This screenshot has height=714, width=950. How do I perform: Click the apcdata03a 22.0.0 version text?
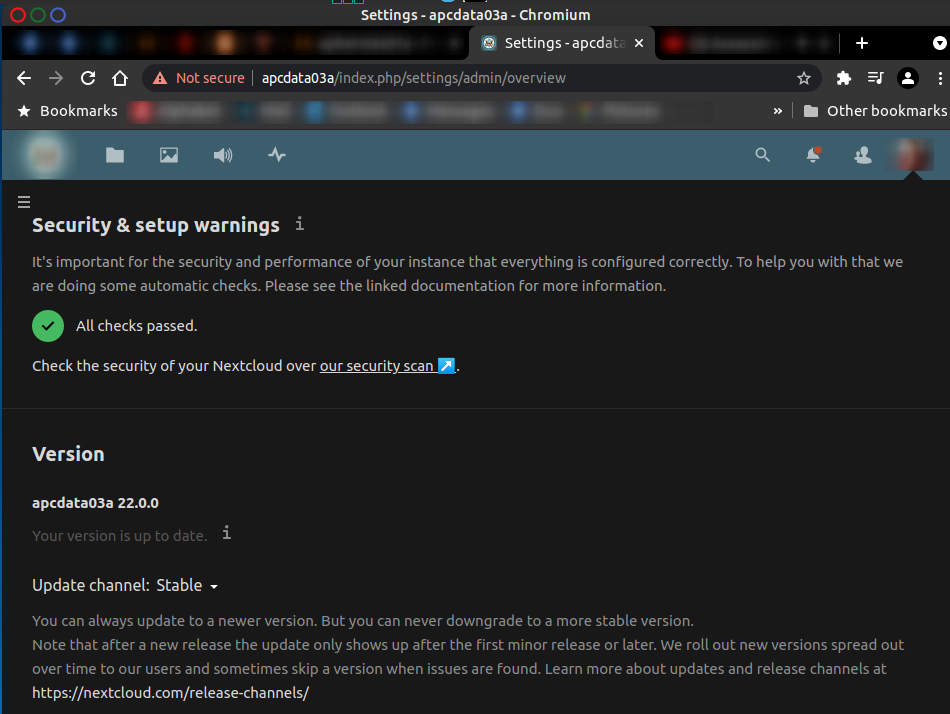(x=95, y=503)
